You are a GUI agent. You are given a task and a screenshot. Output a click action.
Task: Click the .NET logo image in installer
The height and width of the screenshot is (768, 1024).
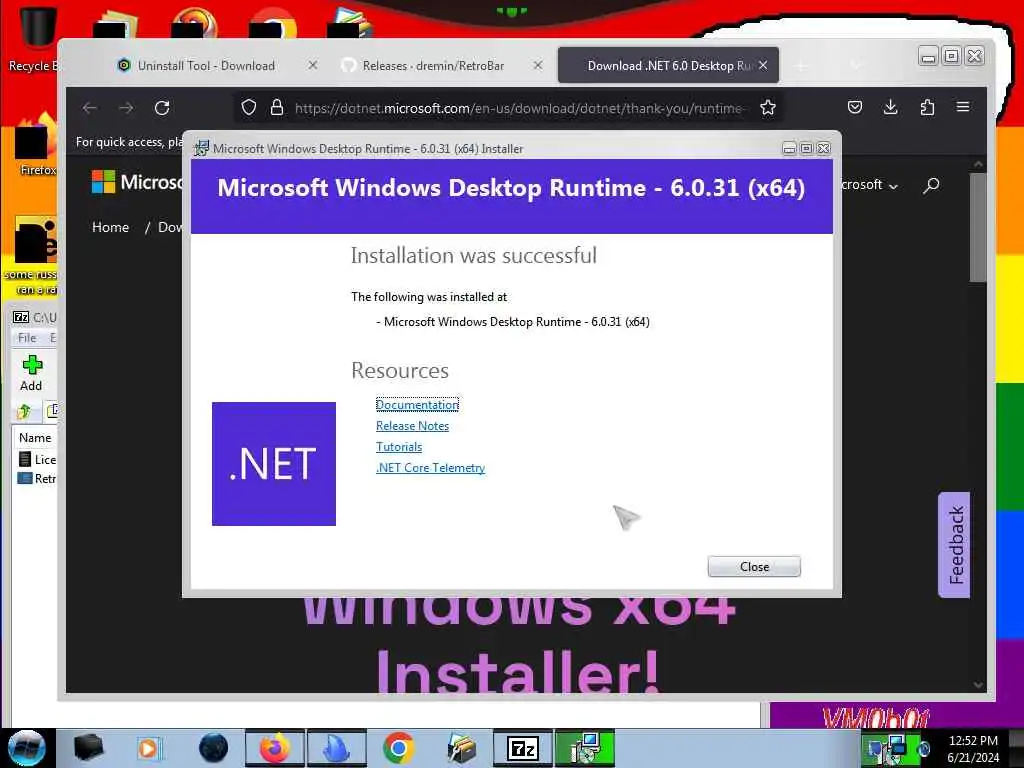click(x=274, y=464)
